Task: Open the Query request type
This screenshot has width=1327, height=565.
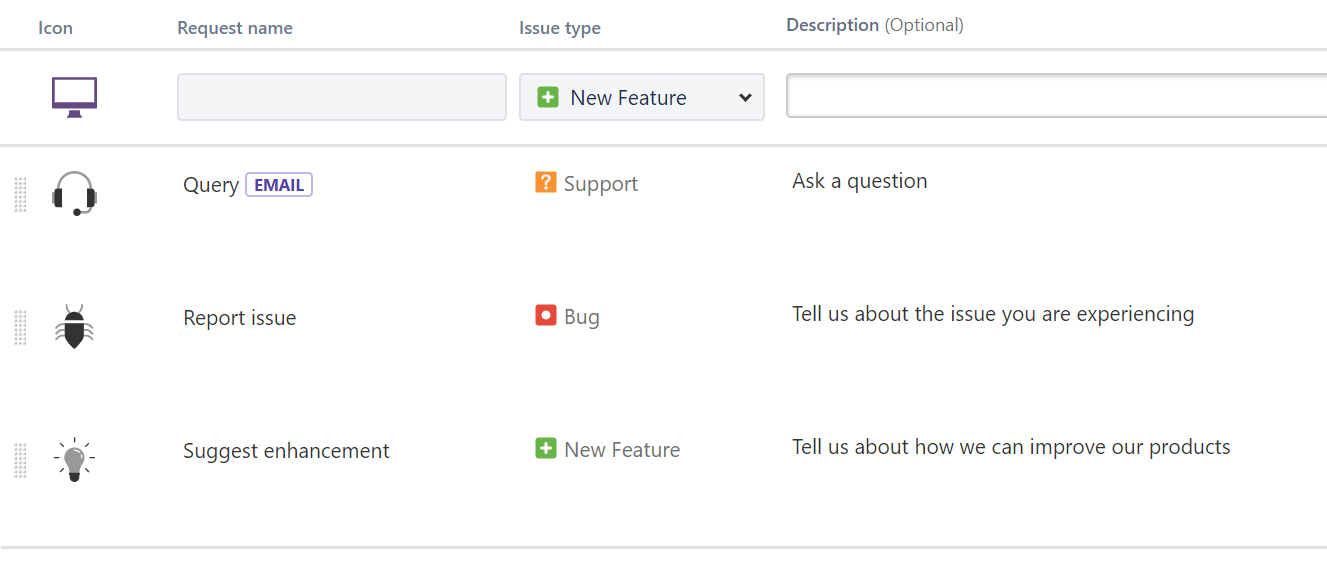Action: point(211,185)
